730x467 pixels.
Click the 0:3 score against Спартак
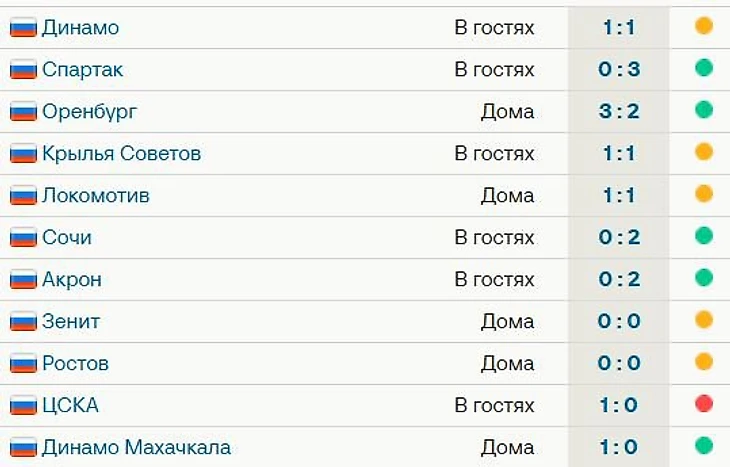coord(619,69)
